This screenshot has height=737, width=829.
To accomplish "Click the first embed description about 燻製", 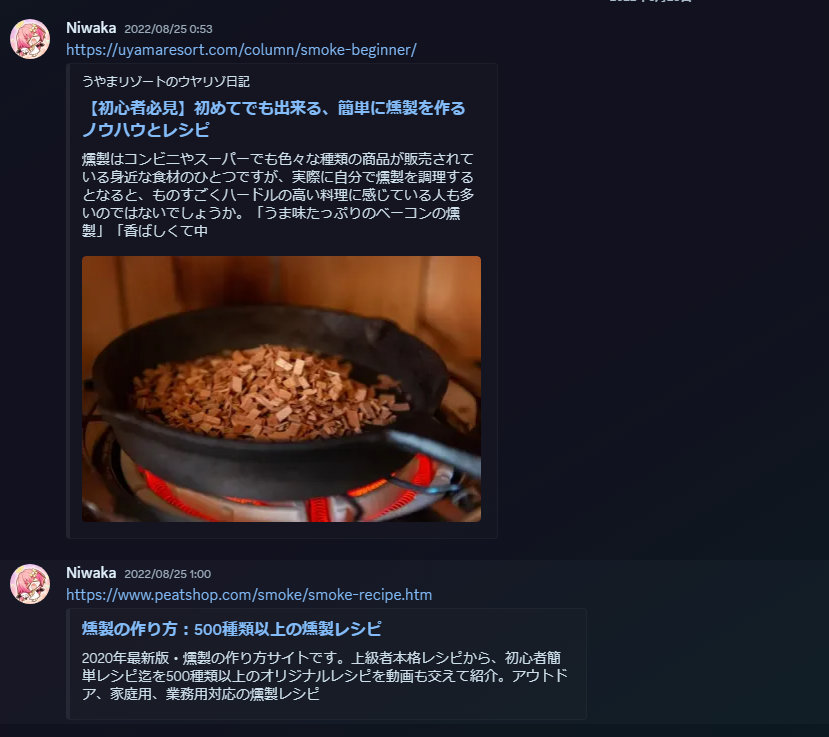I will pyautogui.click(x=278, y=195).
